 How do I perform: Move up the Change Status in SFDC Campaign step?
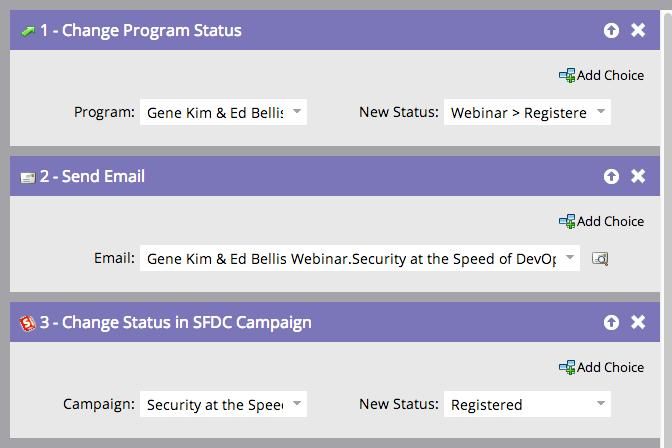coord(611,322)
